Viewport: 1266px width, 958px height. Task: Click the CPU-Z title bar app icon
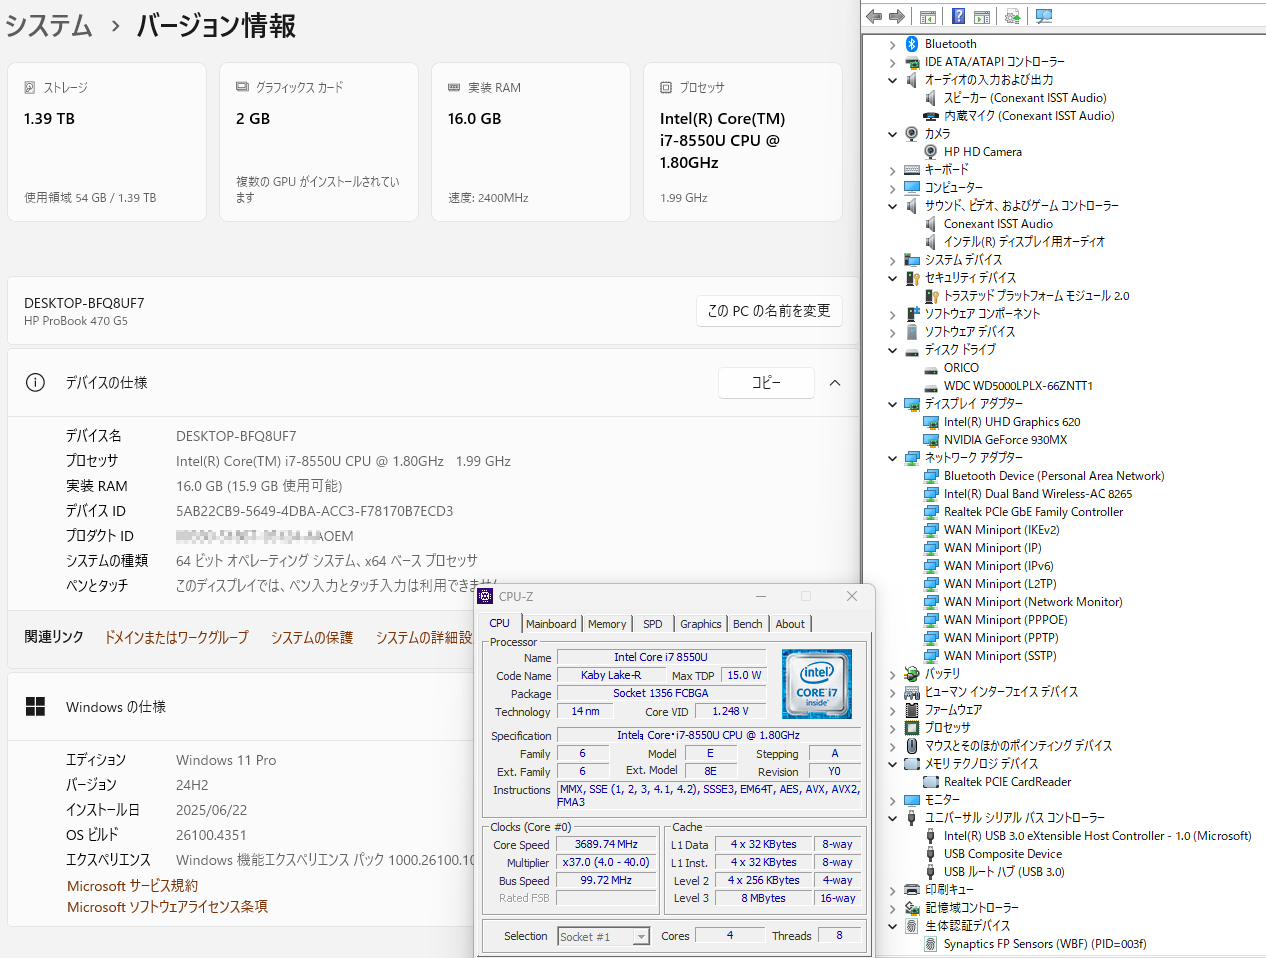tap(486, 596)
